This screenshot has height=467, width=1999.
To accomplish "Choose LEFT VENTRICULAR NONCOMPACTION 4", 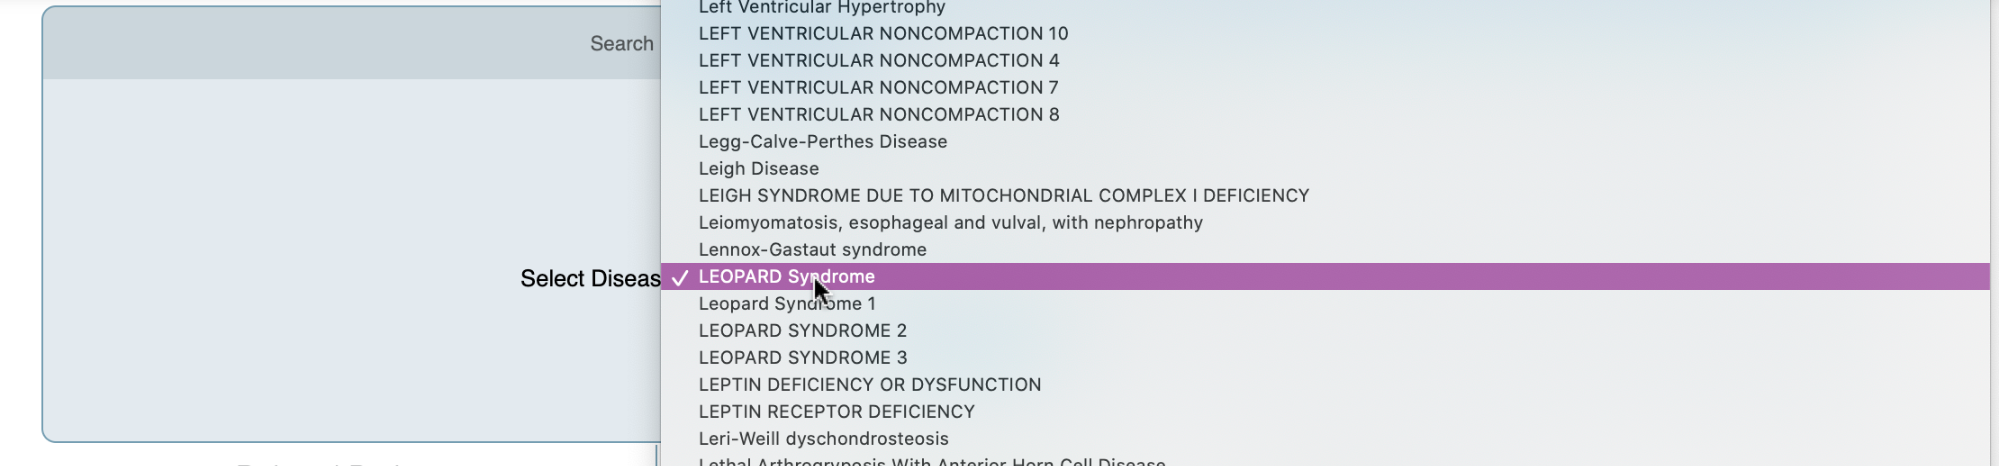I will pyautogui.click(x=1325, y=60).
